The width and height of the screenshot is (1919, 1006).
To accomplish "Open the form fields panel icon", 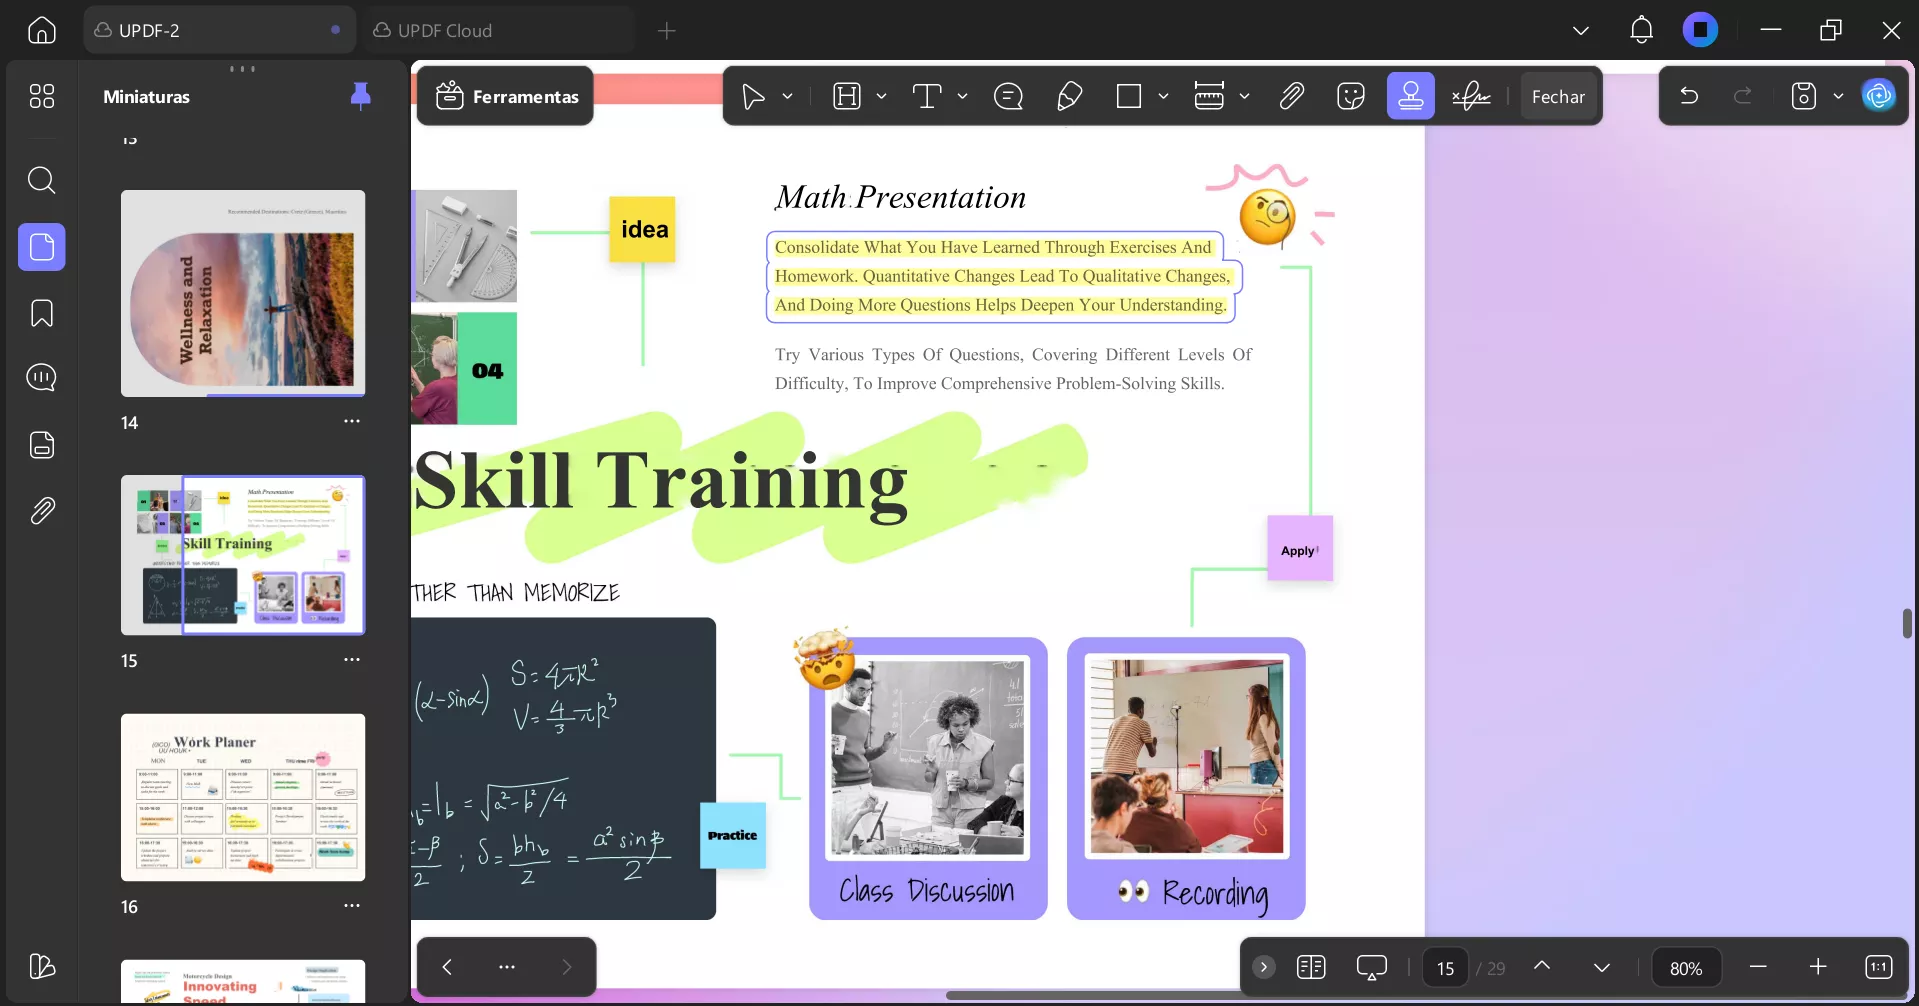I will coord(42,445).
